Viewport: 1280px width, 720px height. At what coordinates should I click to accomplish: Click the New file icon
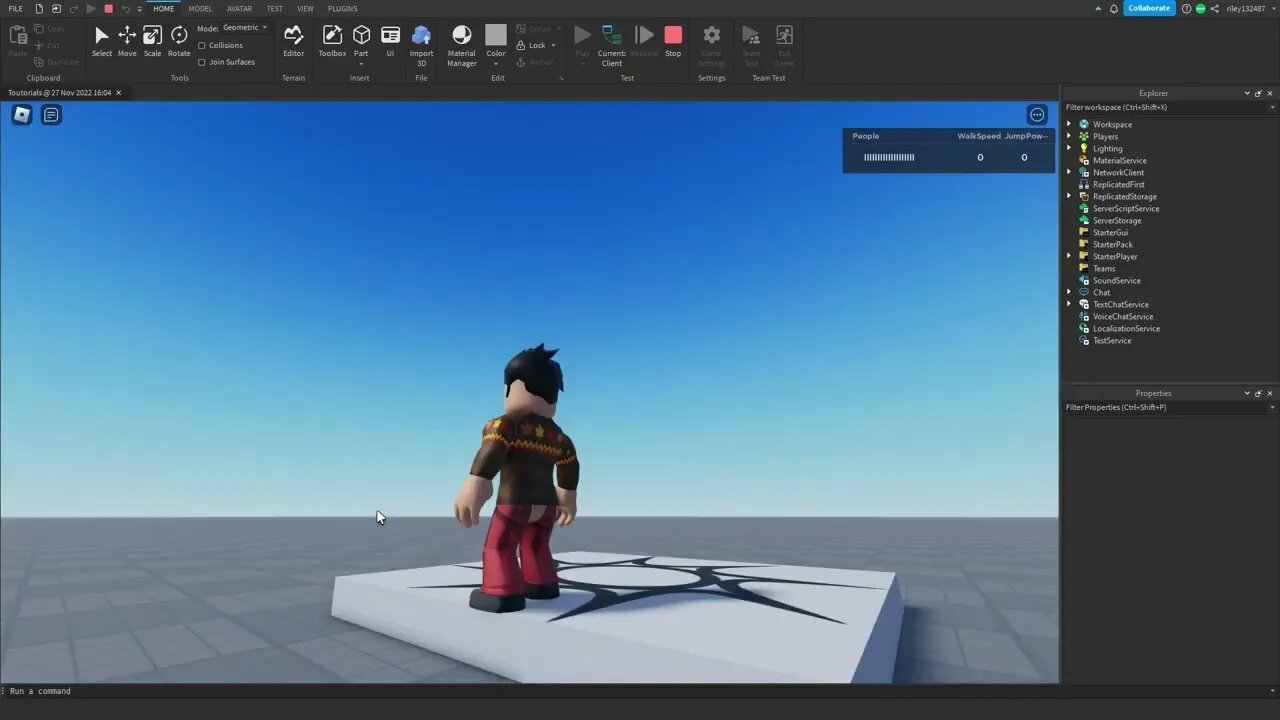(x=39, y=8)
